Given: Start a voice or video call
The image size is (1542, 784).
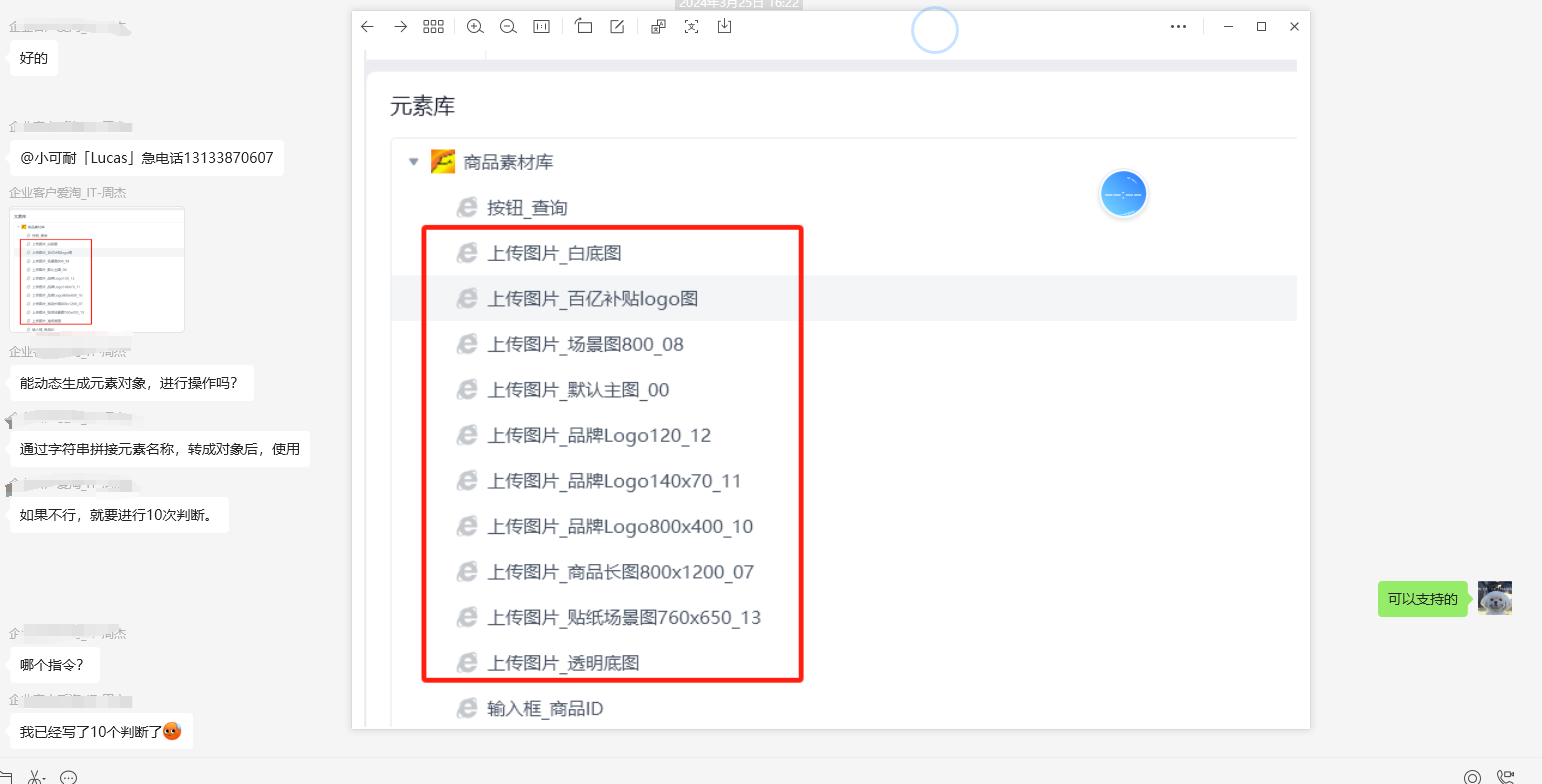Looking at the screenshot, I should 1506,777.
